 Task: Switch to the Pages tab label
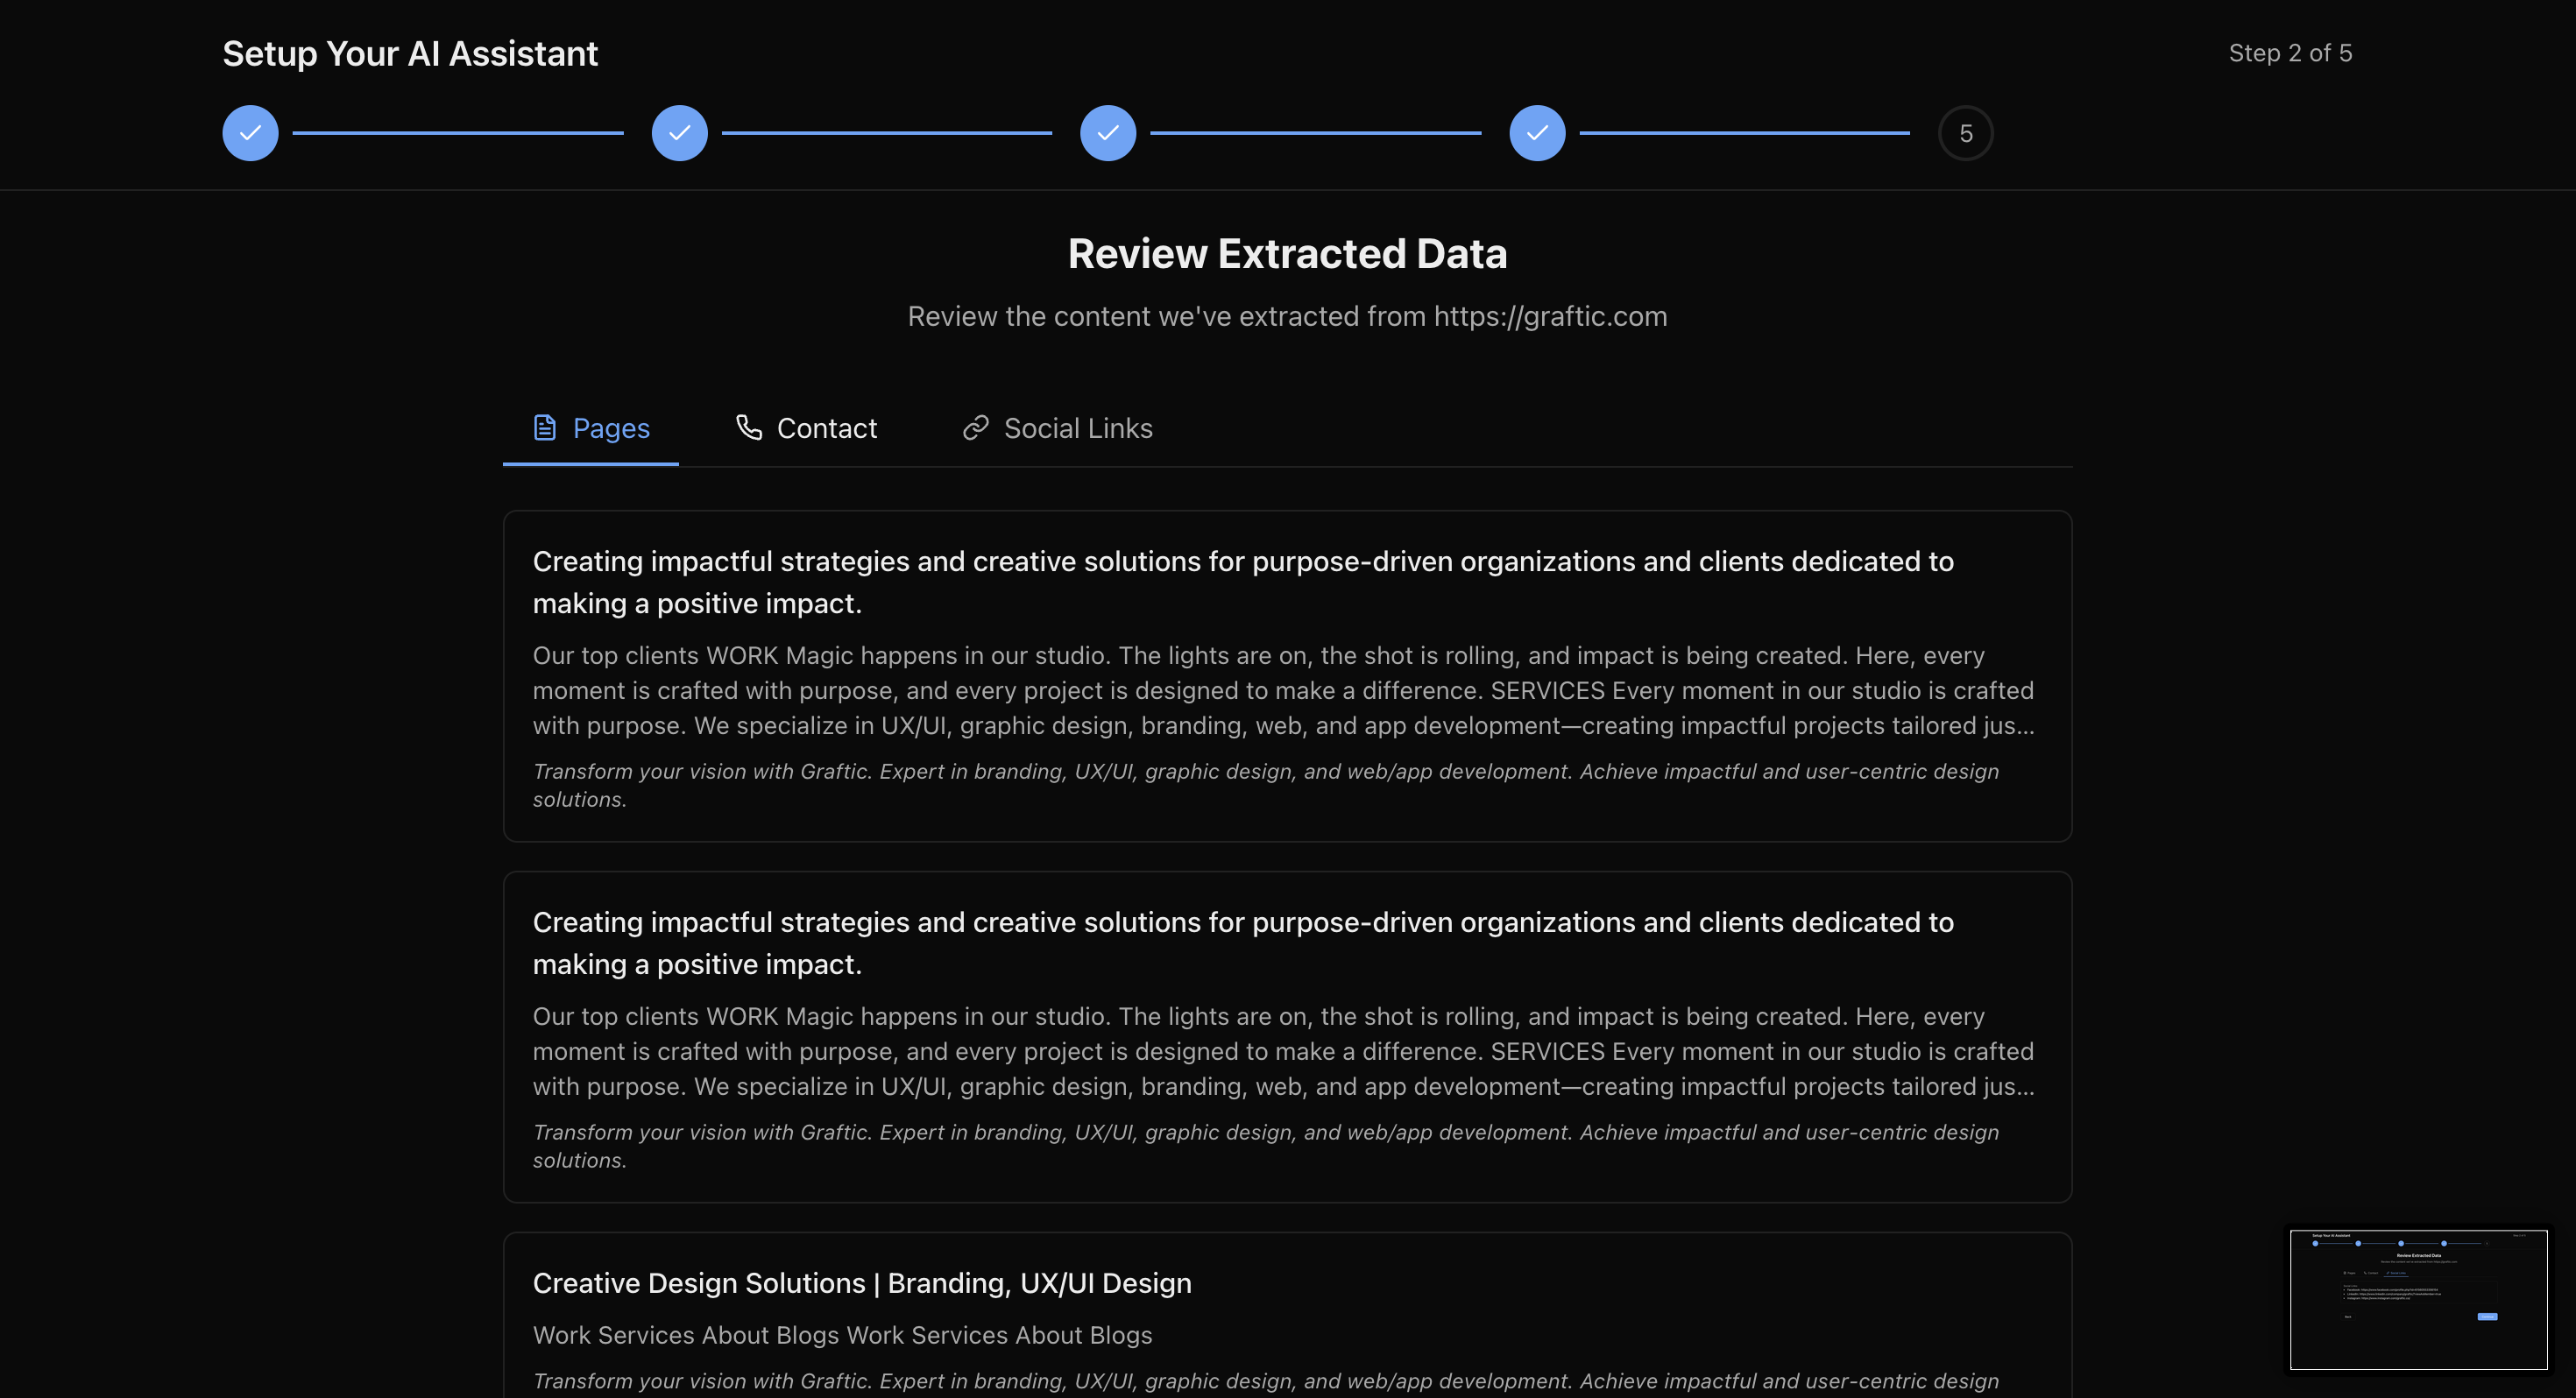click(x=611, y=428)
